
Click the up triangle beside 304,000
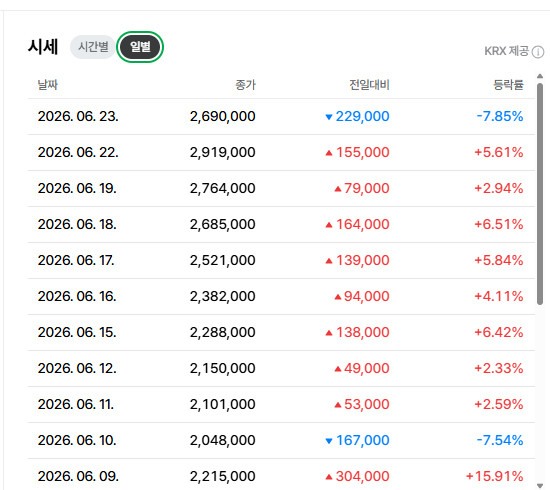329,477
